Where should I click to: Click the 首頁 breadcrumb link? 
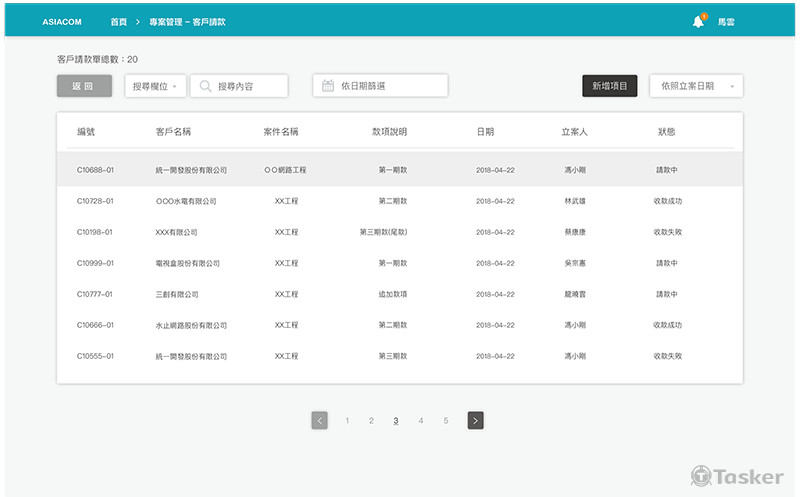(x=119, y=22)
